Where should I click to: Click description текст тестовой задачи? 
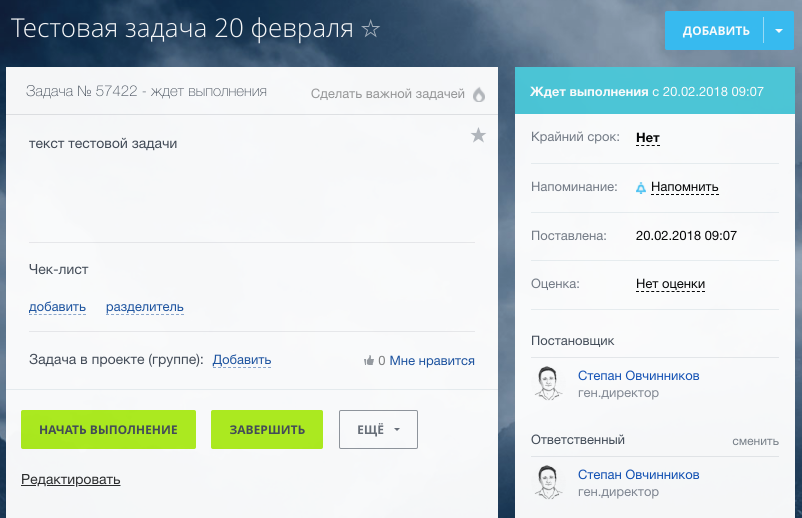[x=103, y=144]
